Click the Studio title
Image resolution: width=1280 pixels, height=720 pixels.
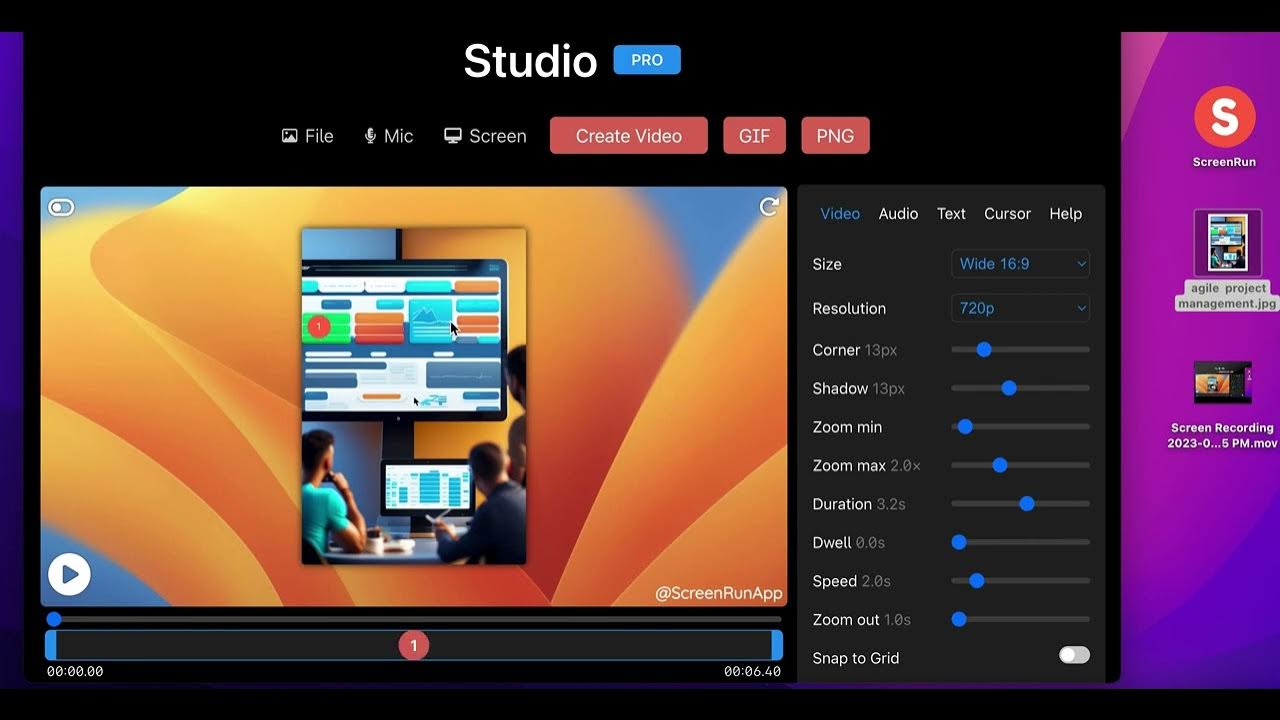pos(530,61)
